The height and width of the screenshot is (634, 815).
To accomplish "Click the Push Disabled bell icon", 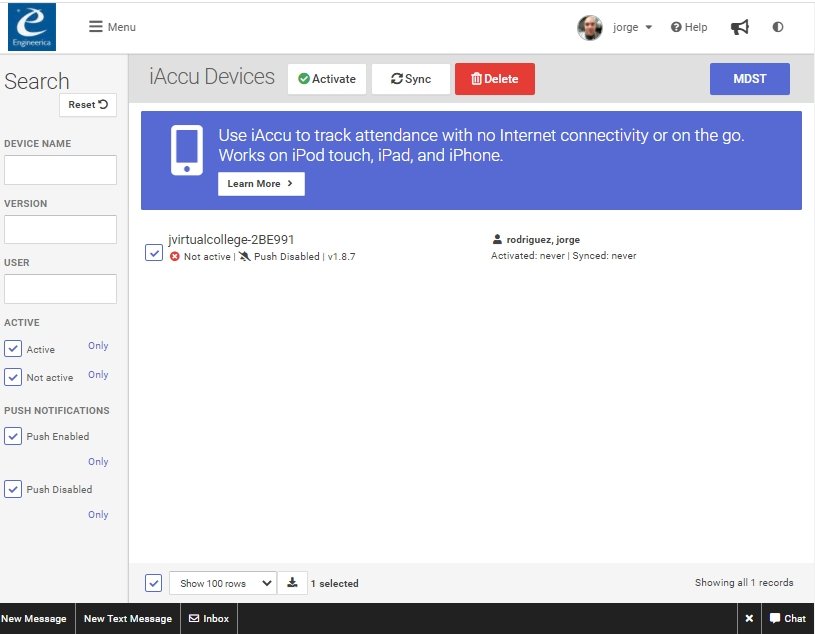I will (244, 256).
